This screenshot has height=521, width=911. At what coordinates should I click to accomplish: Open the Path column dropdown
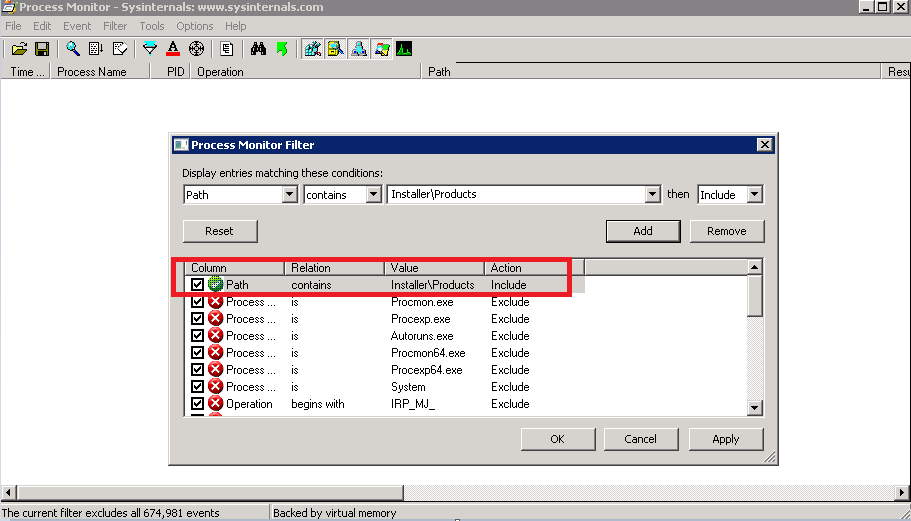coord(289,195)
